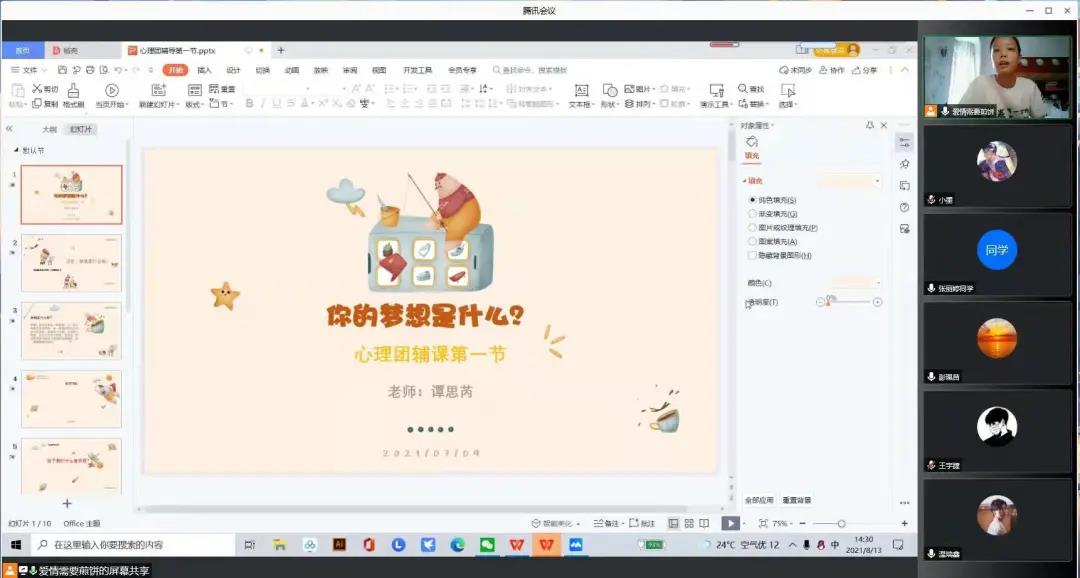The width and height of the screenshot is (1080, 578).
Task: Click the Collaborate (协作) button
Action: tap(832, 70)
